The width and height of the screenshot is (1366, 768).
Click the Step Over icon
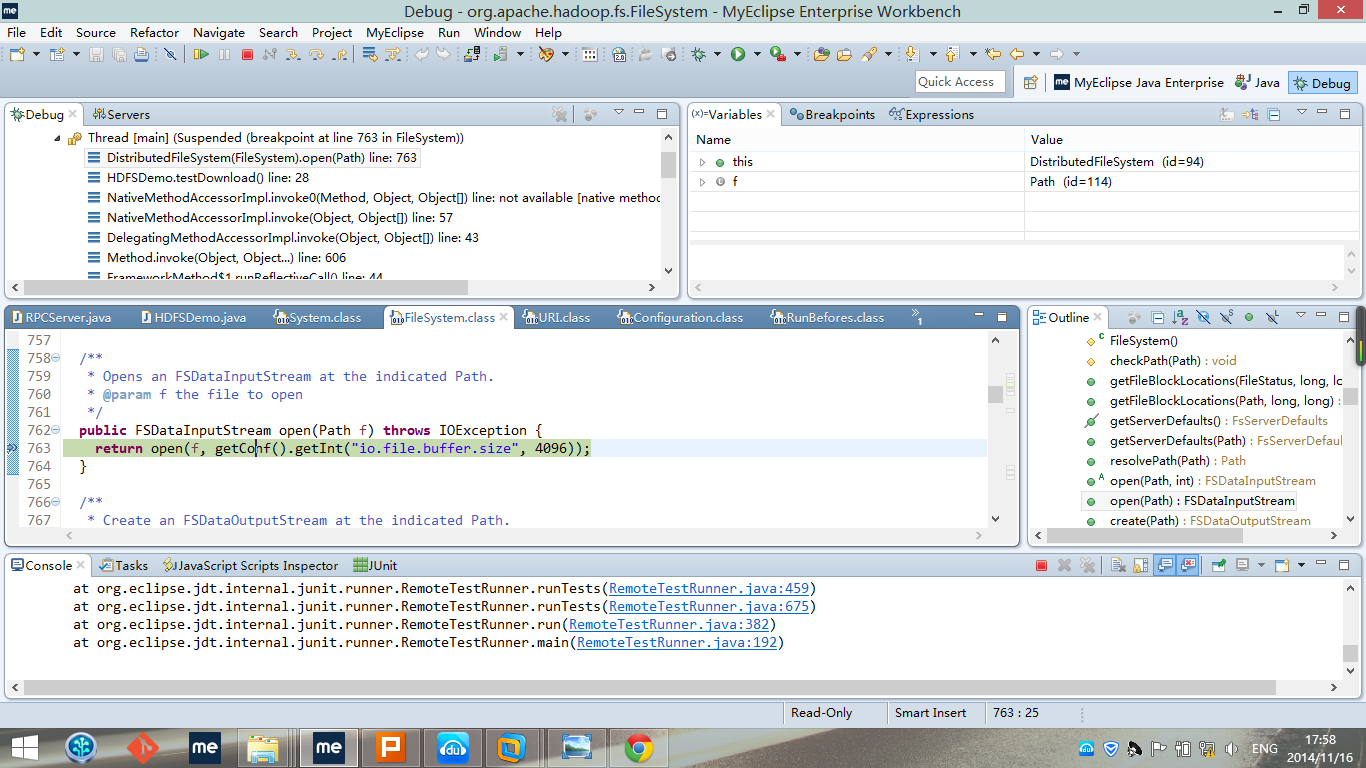point(316,54)
